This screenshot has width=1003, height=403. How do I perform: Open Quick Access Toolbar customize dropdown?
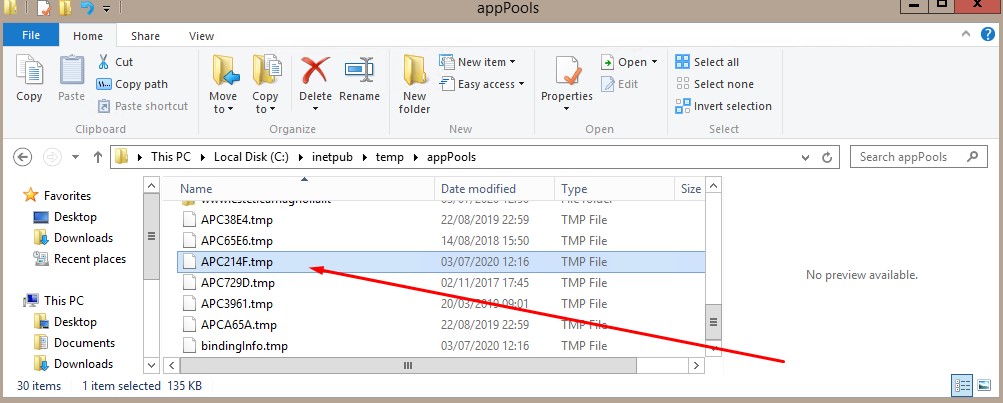(x=106, y=9)
